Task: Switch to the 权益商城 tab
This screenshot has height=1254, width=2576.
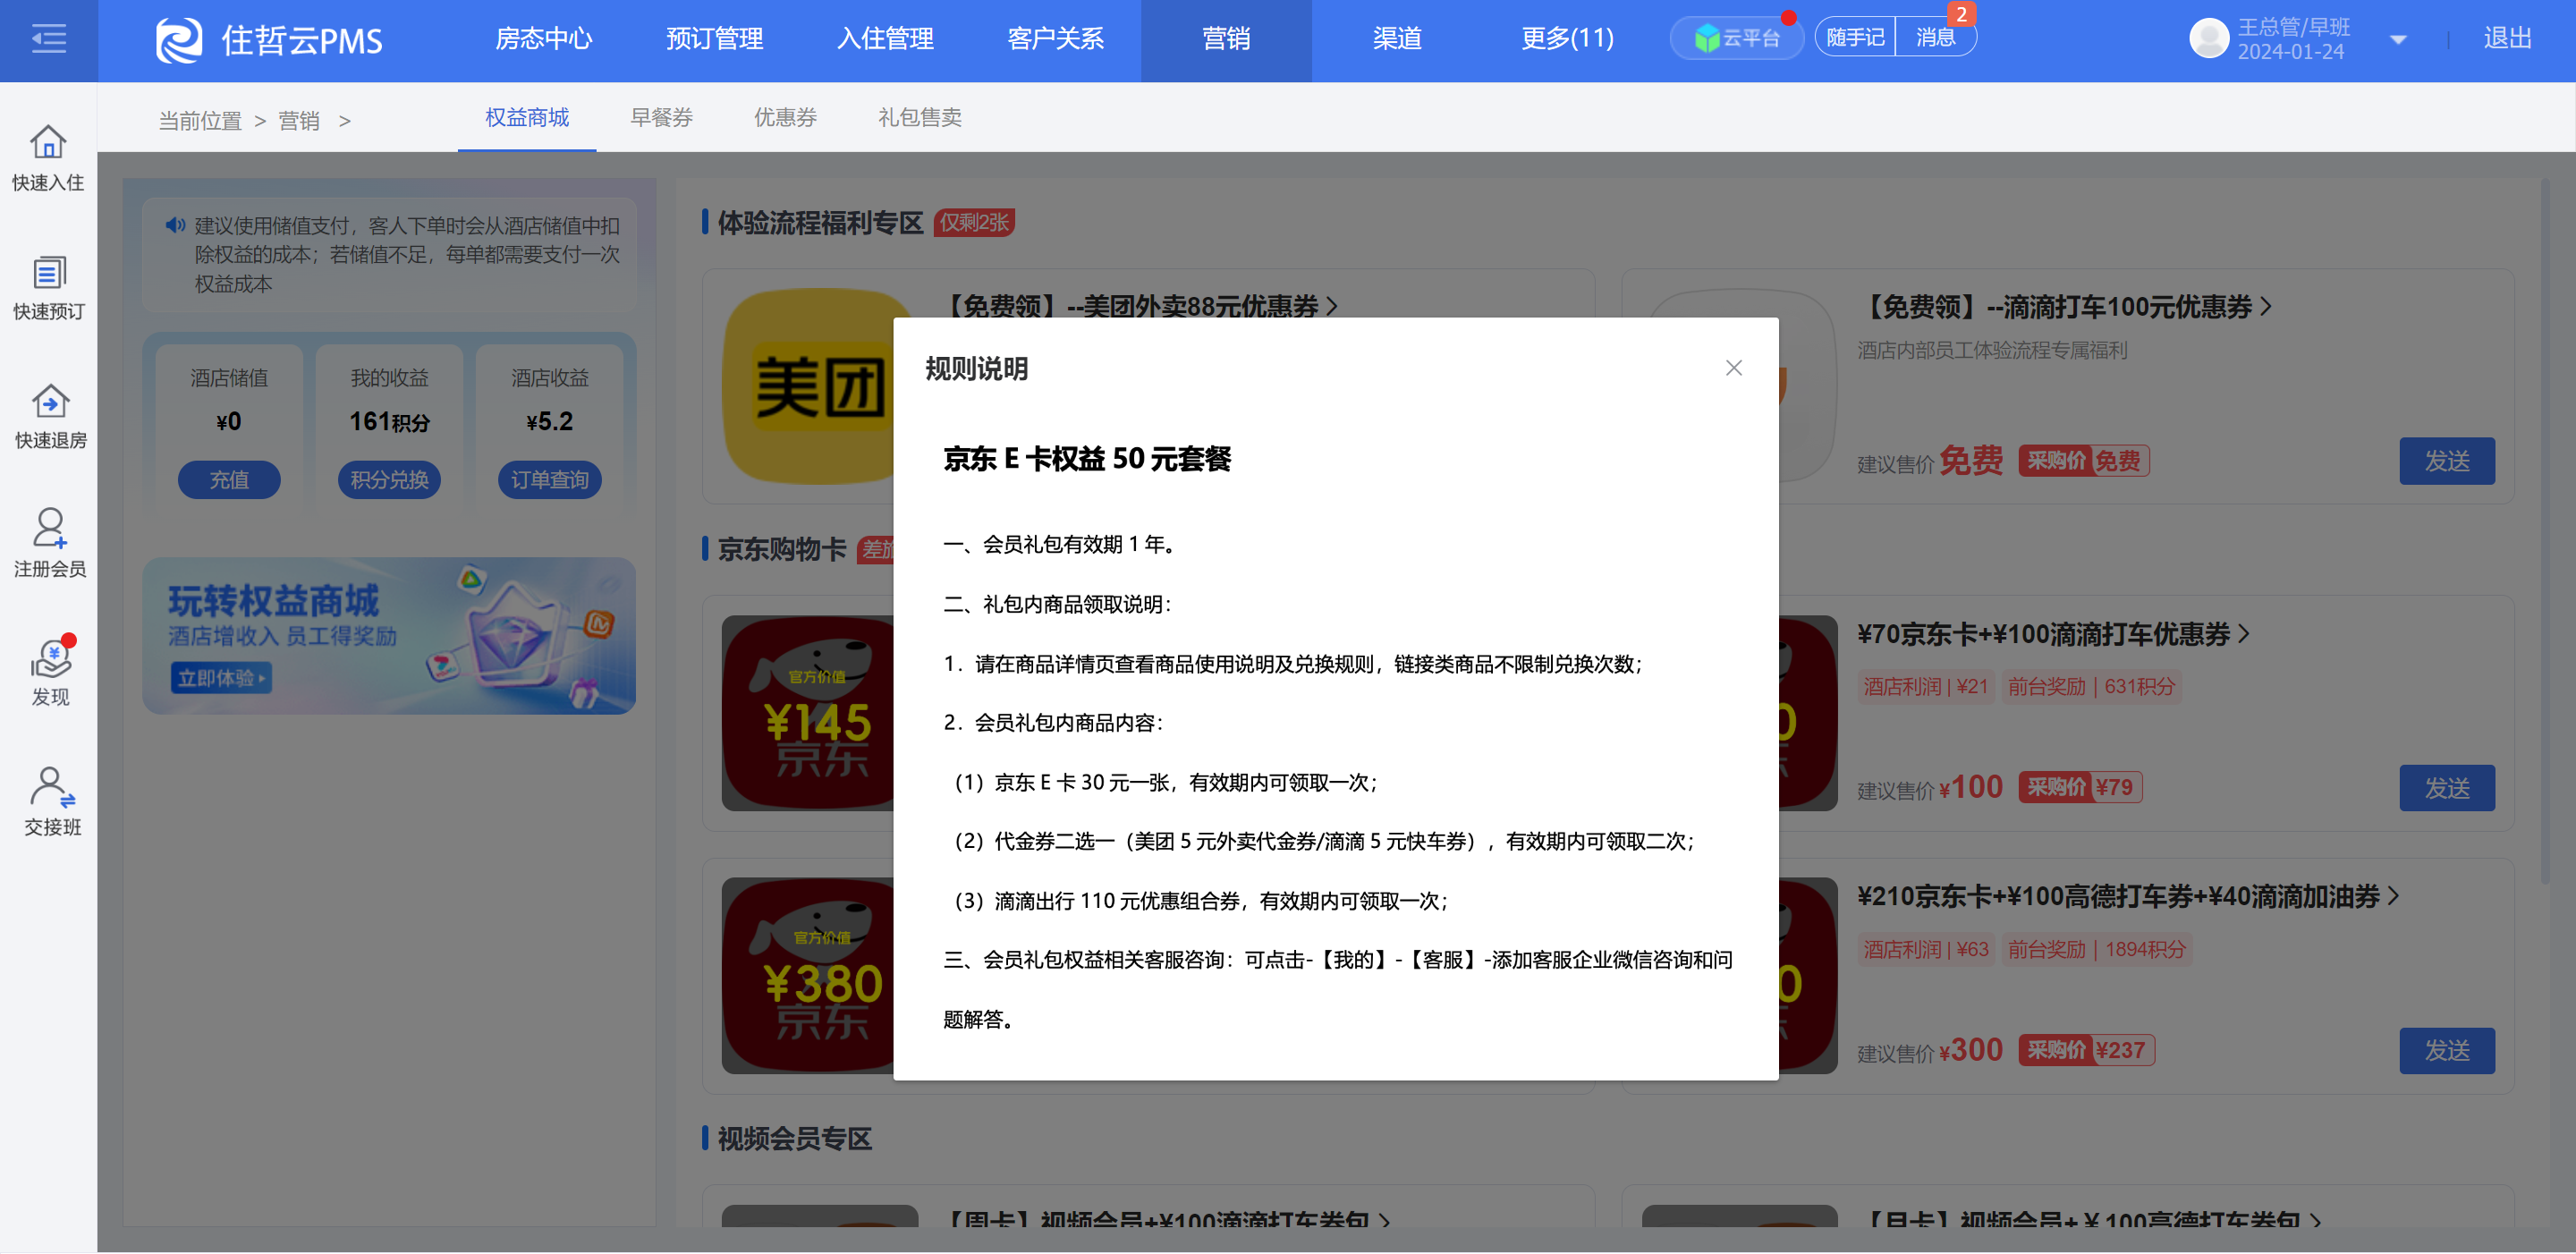Action: [527, 118]
